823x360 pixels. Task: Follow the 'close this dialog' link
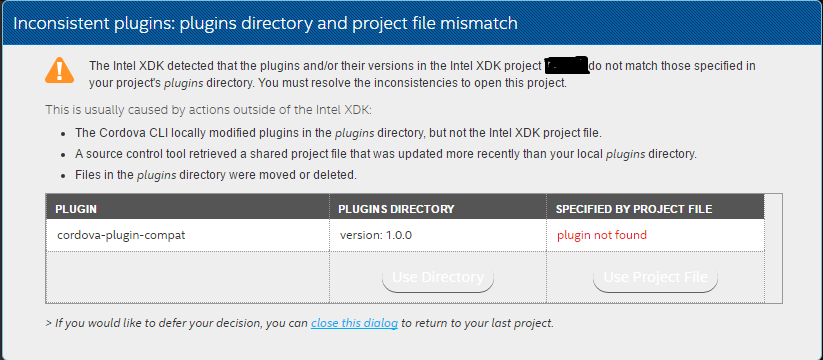tap(354, 323)
